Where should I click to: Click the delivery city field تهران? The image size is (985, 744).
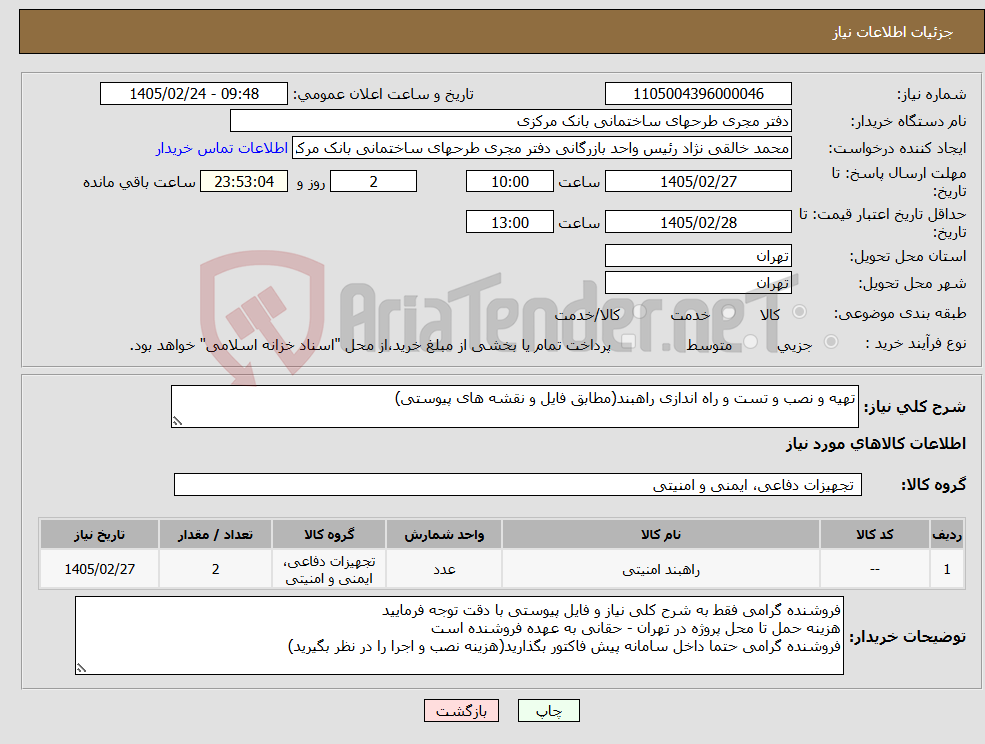point(698,283)
